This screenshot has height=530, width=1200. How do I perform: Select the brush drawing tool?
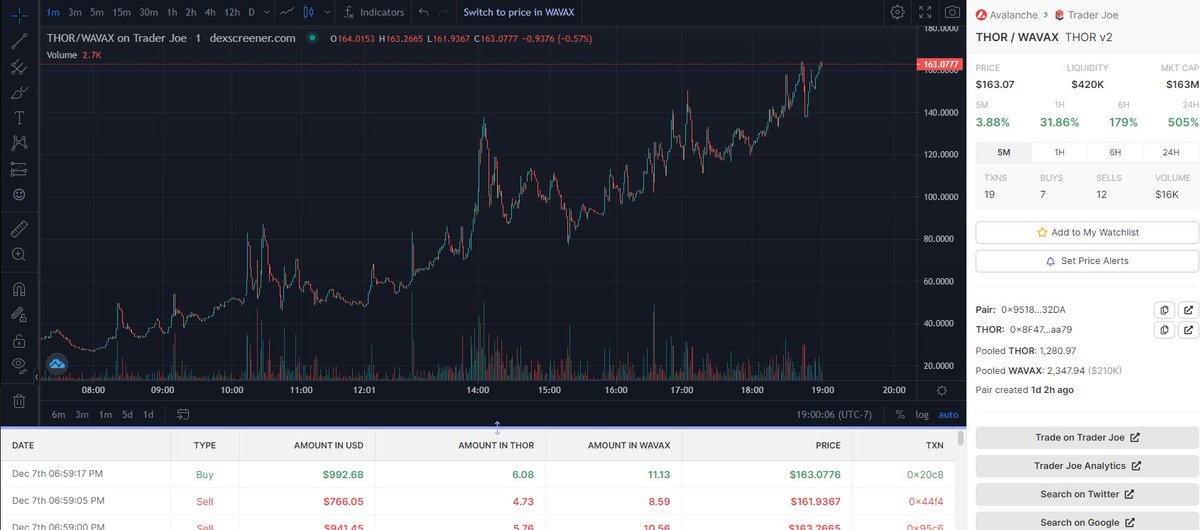[19, 92]
